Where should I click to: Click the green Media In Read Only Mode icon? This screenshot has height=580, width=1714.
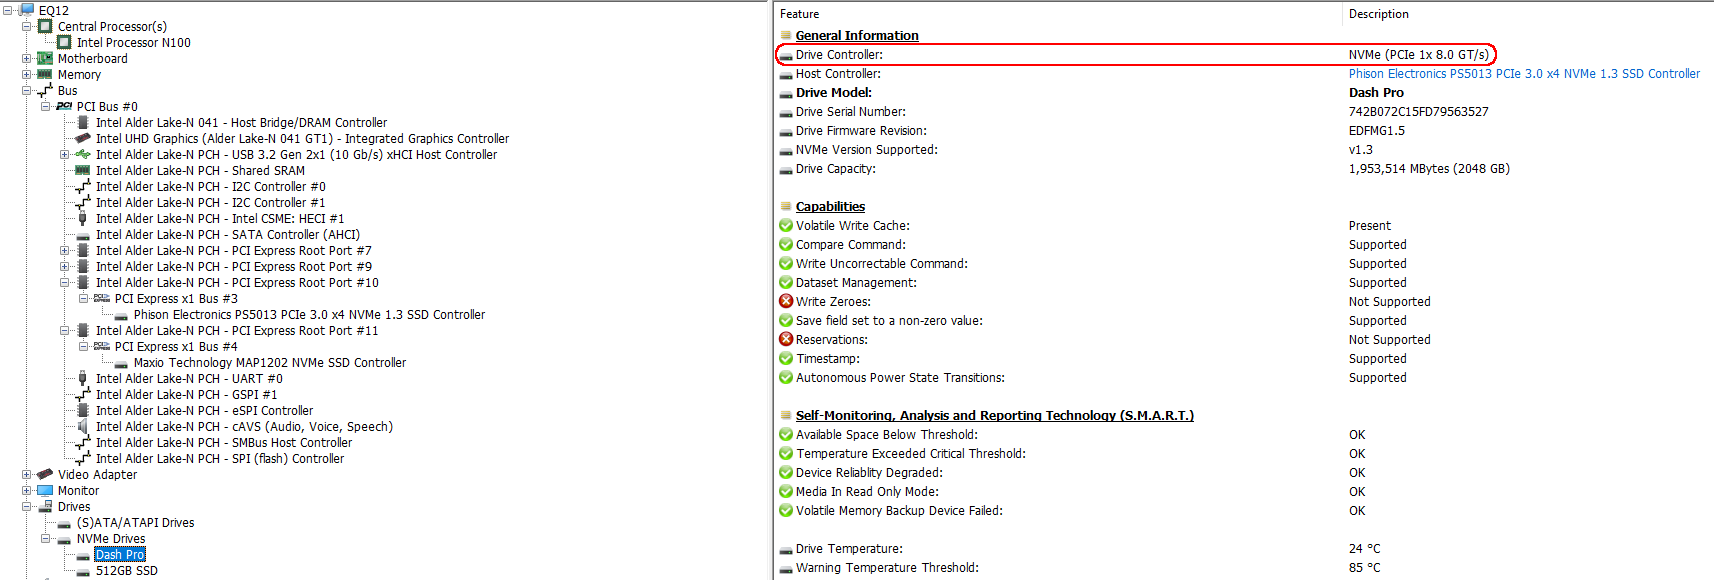coord(786,491)
